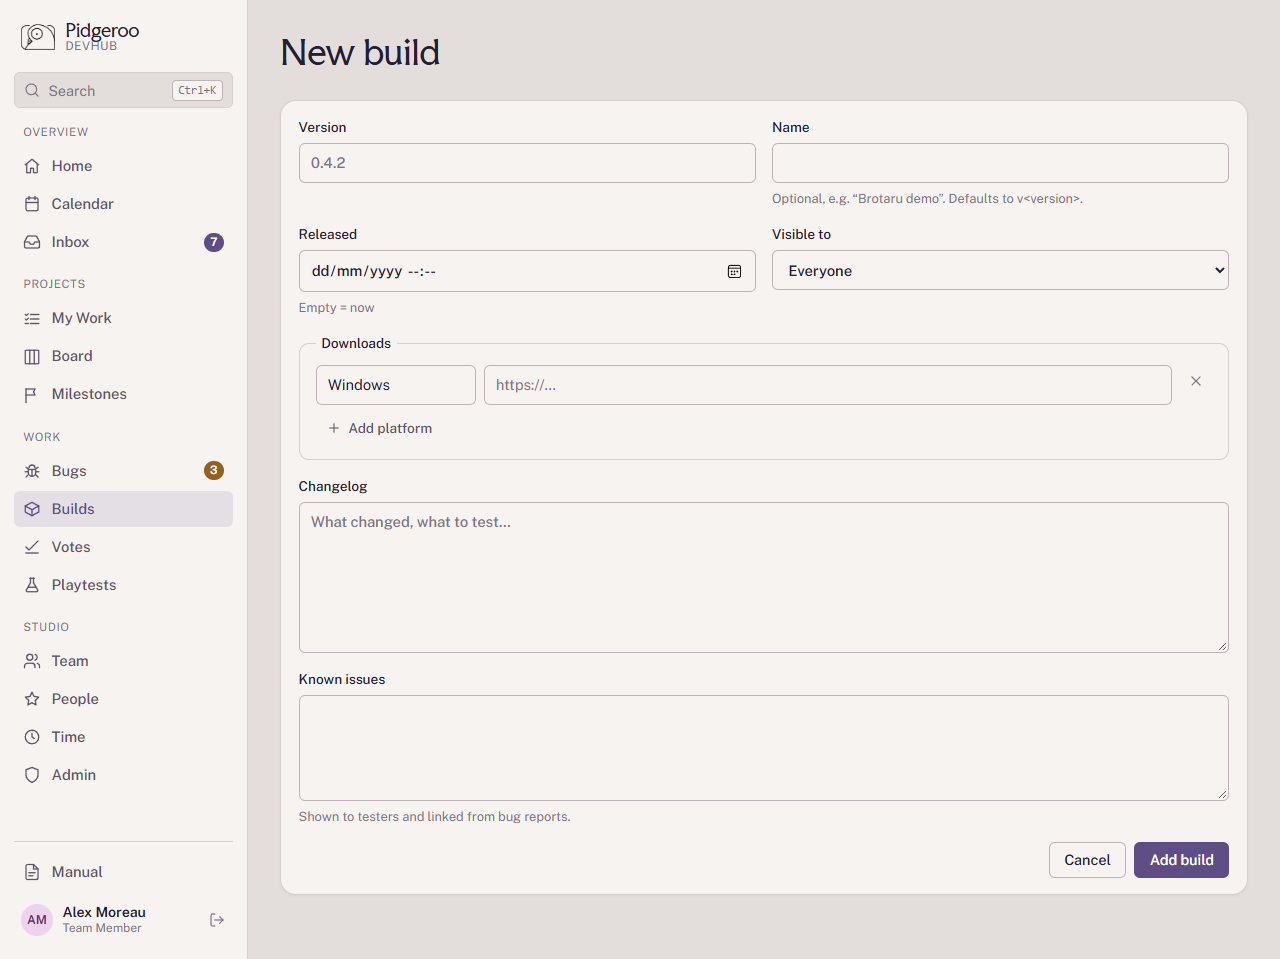Click the People star icon
Viewport: 1280px width, 959px height.
(32, 699)
